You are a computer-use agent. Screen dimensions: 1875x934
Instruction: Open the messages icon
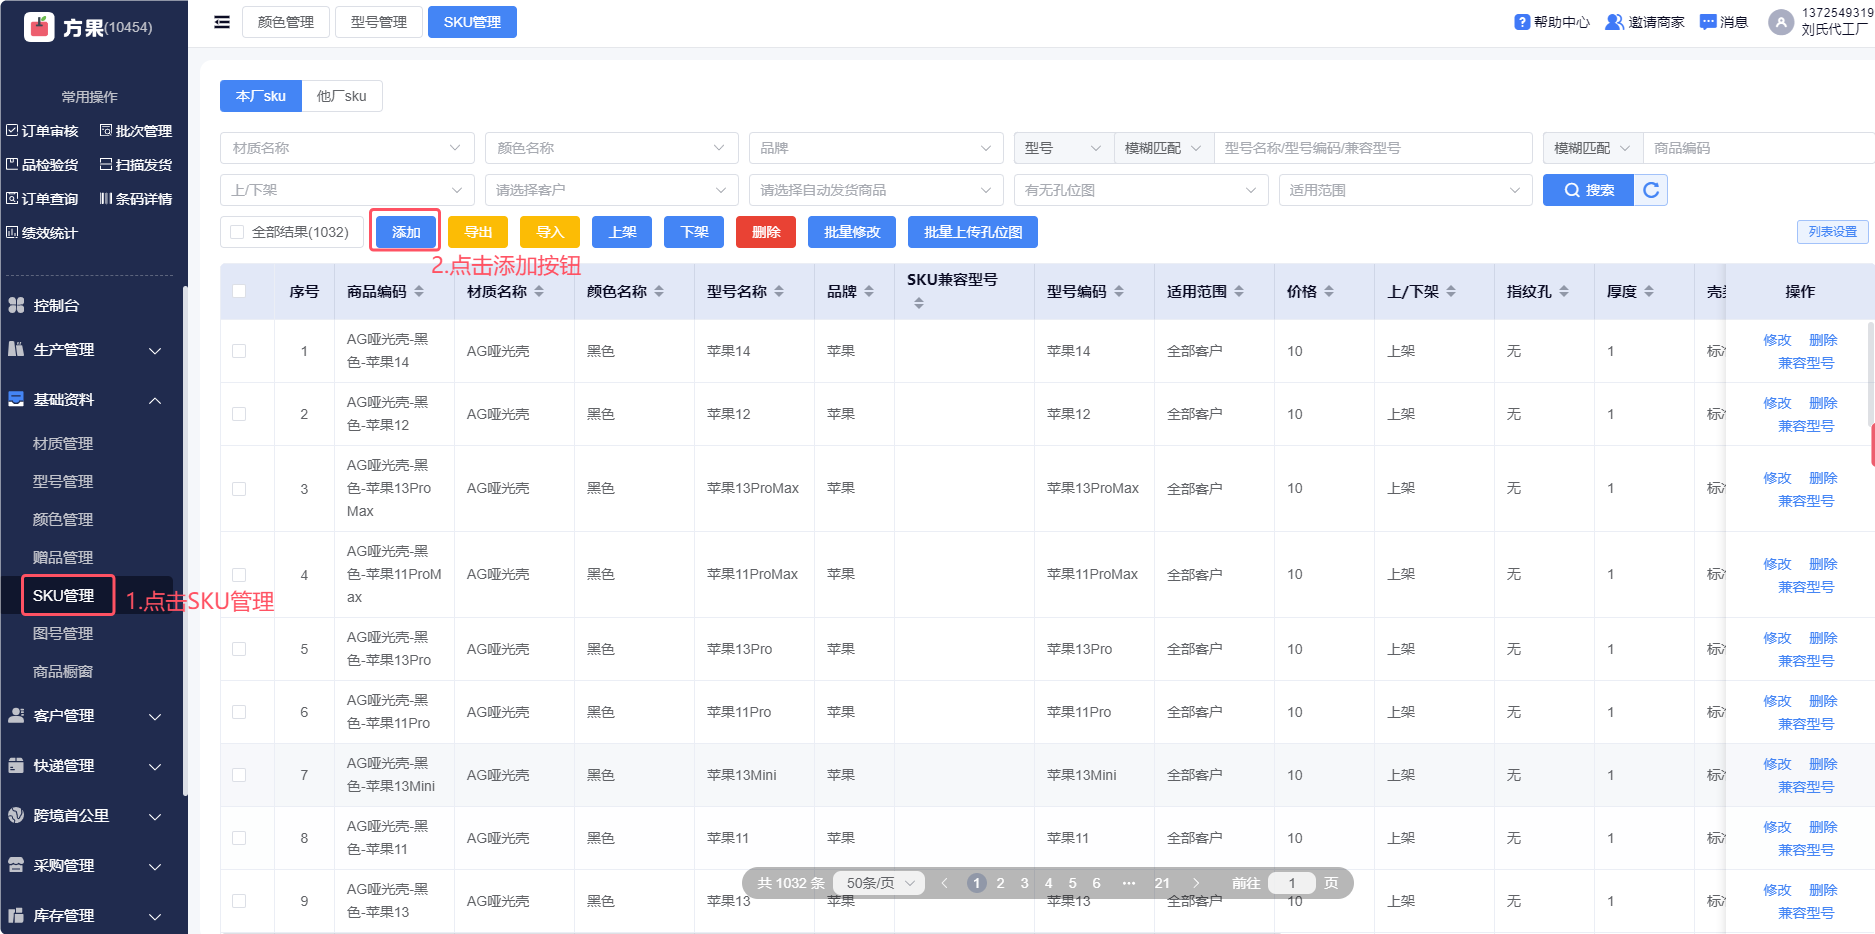(1708, 22)
